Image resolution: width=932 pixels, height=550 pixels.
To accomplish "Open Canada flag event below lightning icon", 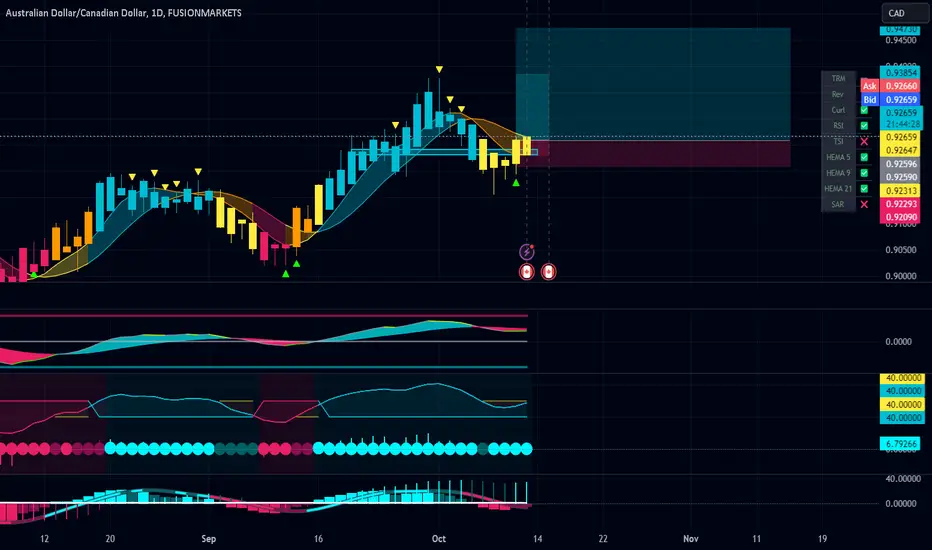I will click(527, 272).
